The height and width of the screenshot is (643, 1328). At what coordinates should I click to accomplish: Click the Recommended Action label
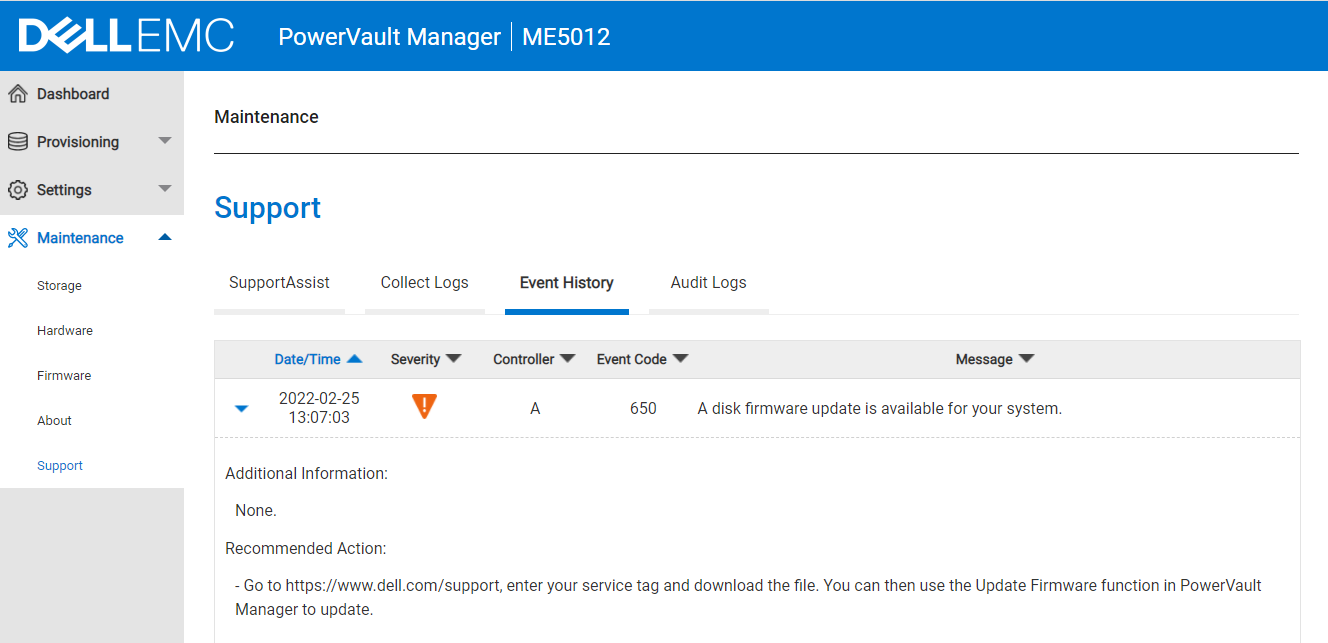(x=305, y=549)
